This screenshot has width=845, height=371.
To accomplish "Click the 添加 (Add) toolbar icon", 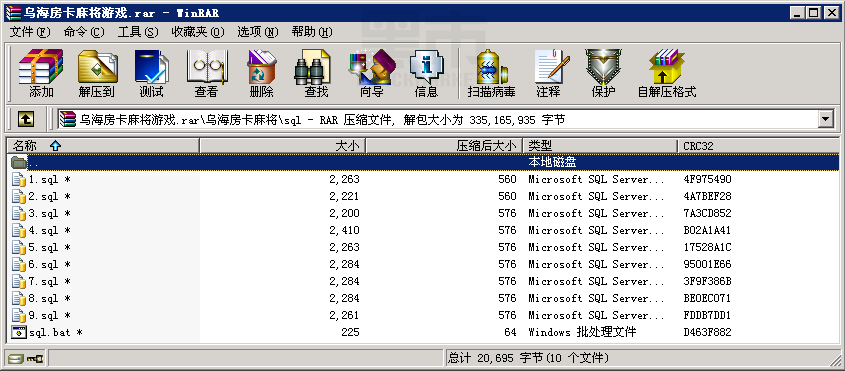I will (x=41, y=73).
